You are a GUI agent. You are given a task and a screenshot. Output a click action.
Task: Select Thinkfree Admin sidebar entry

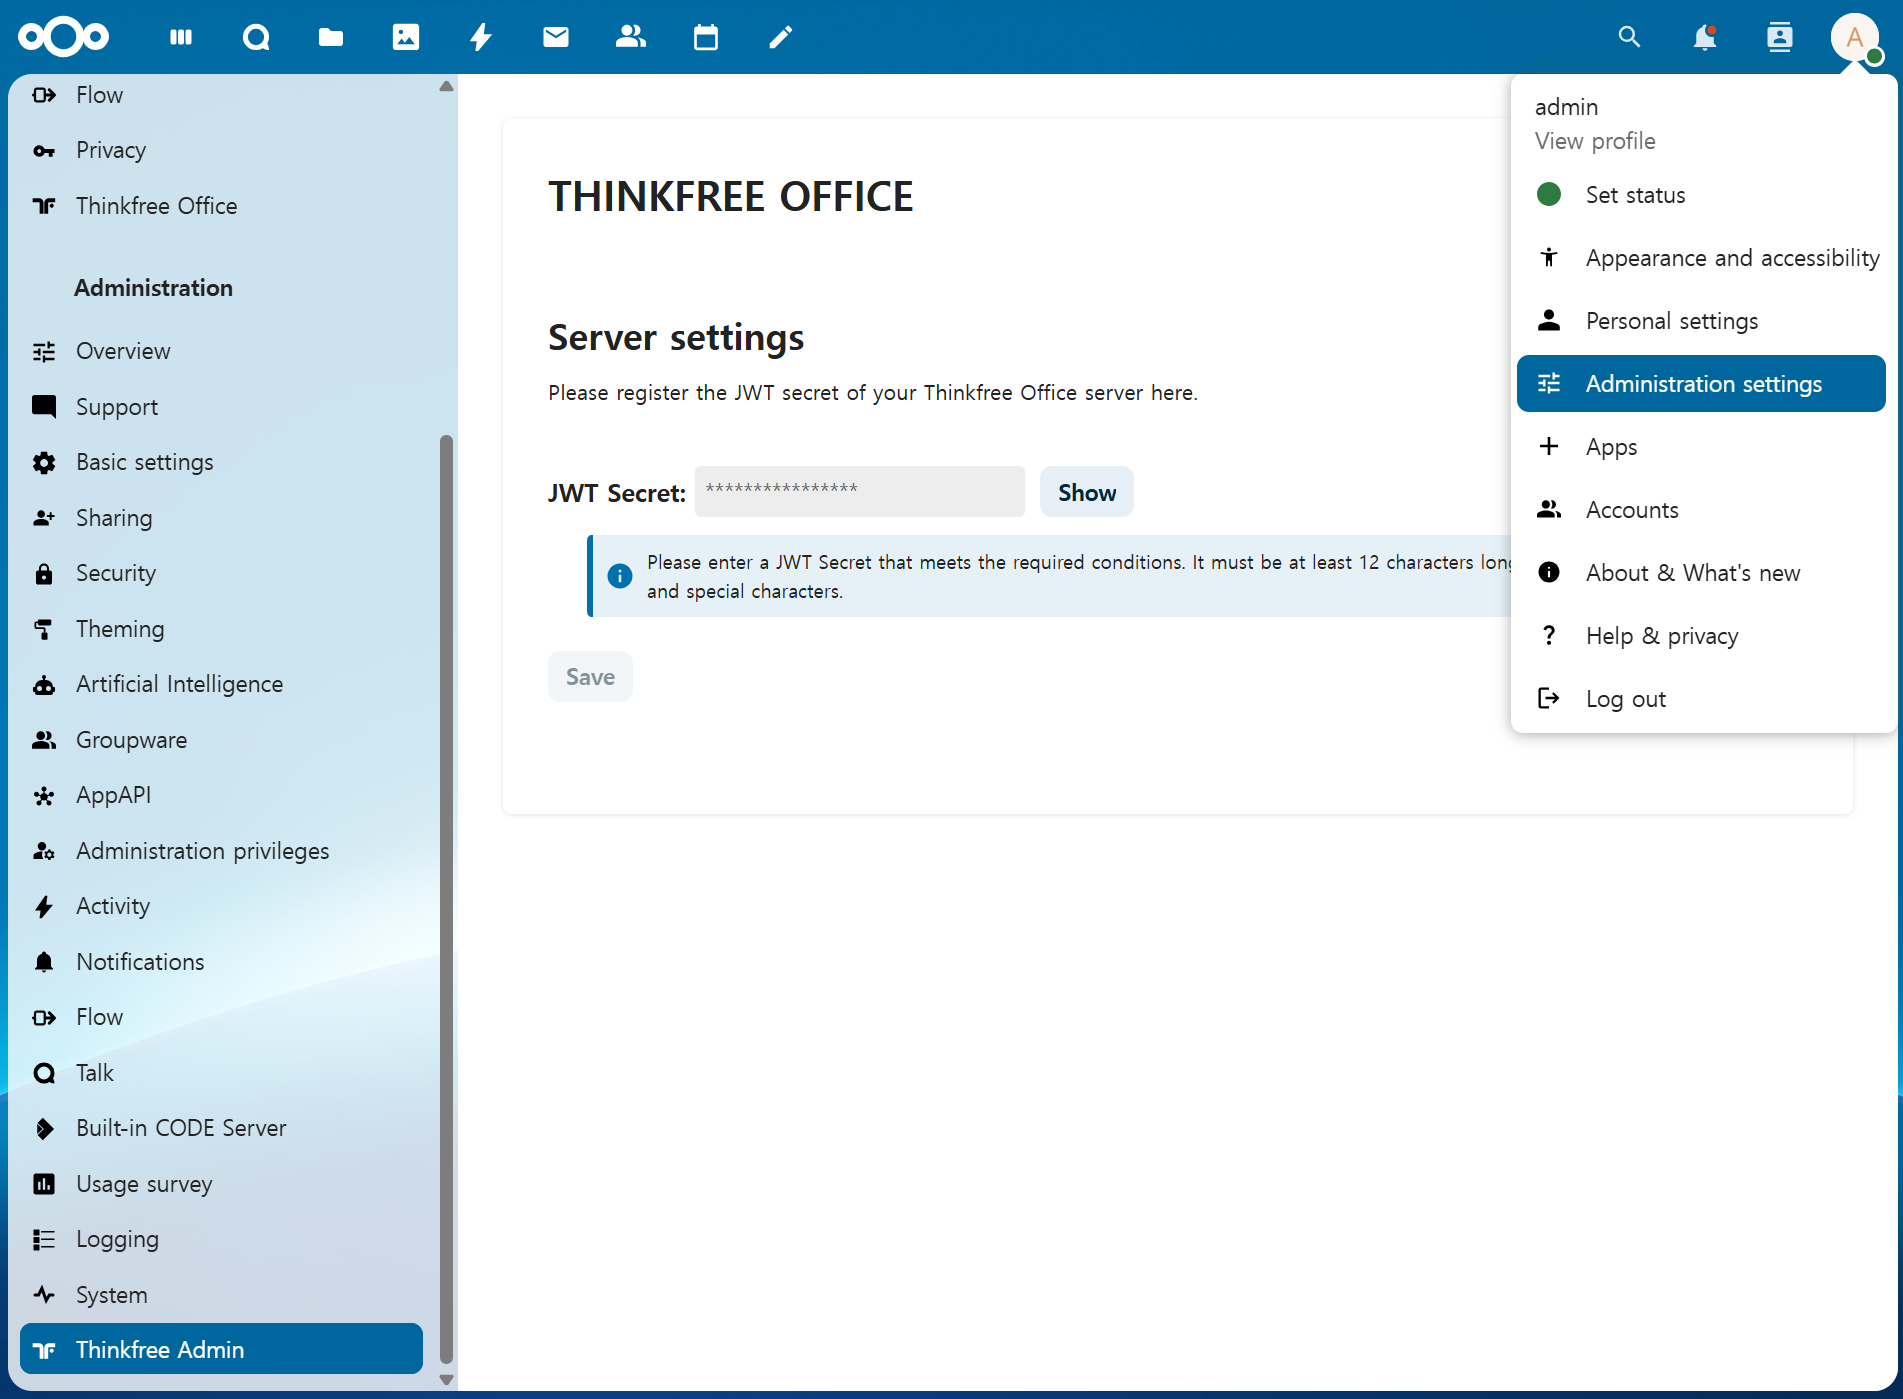[221, 1350]
